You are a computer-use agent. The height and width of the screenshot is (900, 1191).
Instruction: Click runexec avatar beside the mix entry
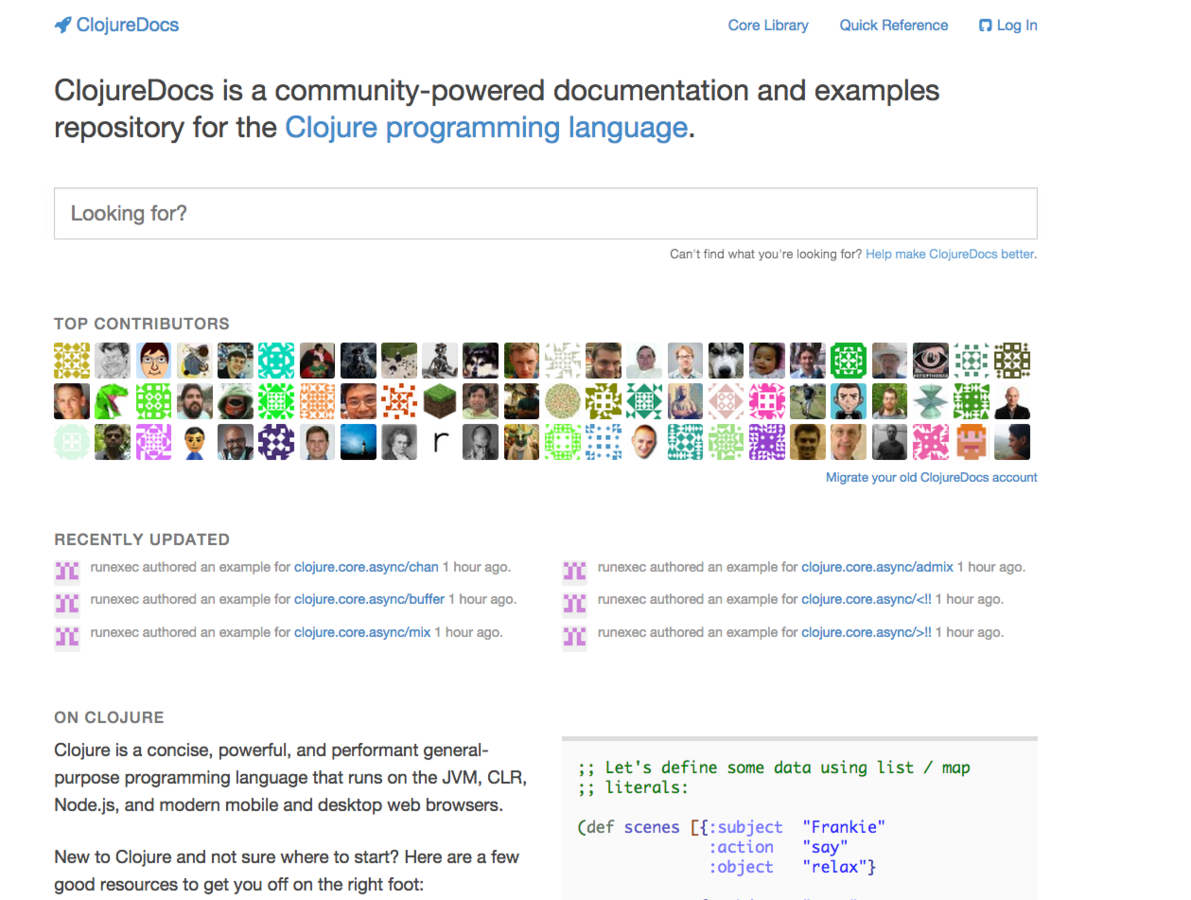(67, 636)
